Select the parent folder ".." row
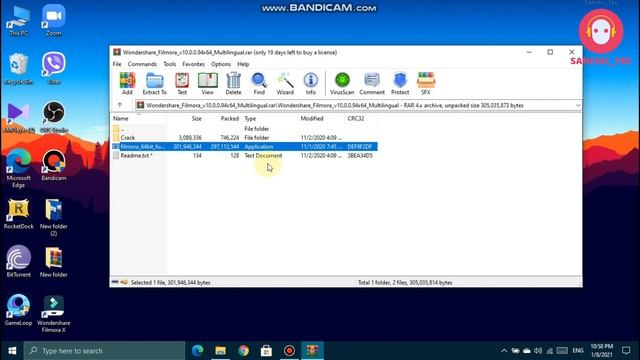 244,129
